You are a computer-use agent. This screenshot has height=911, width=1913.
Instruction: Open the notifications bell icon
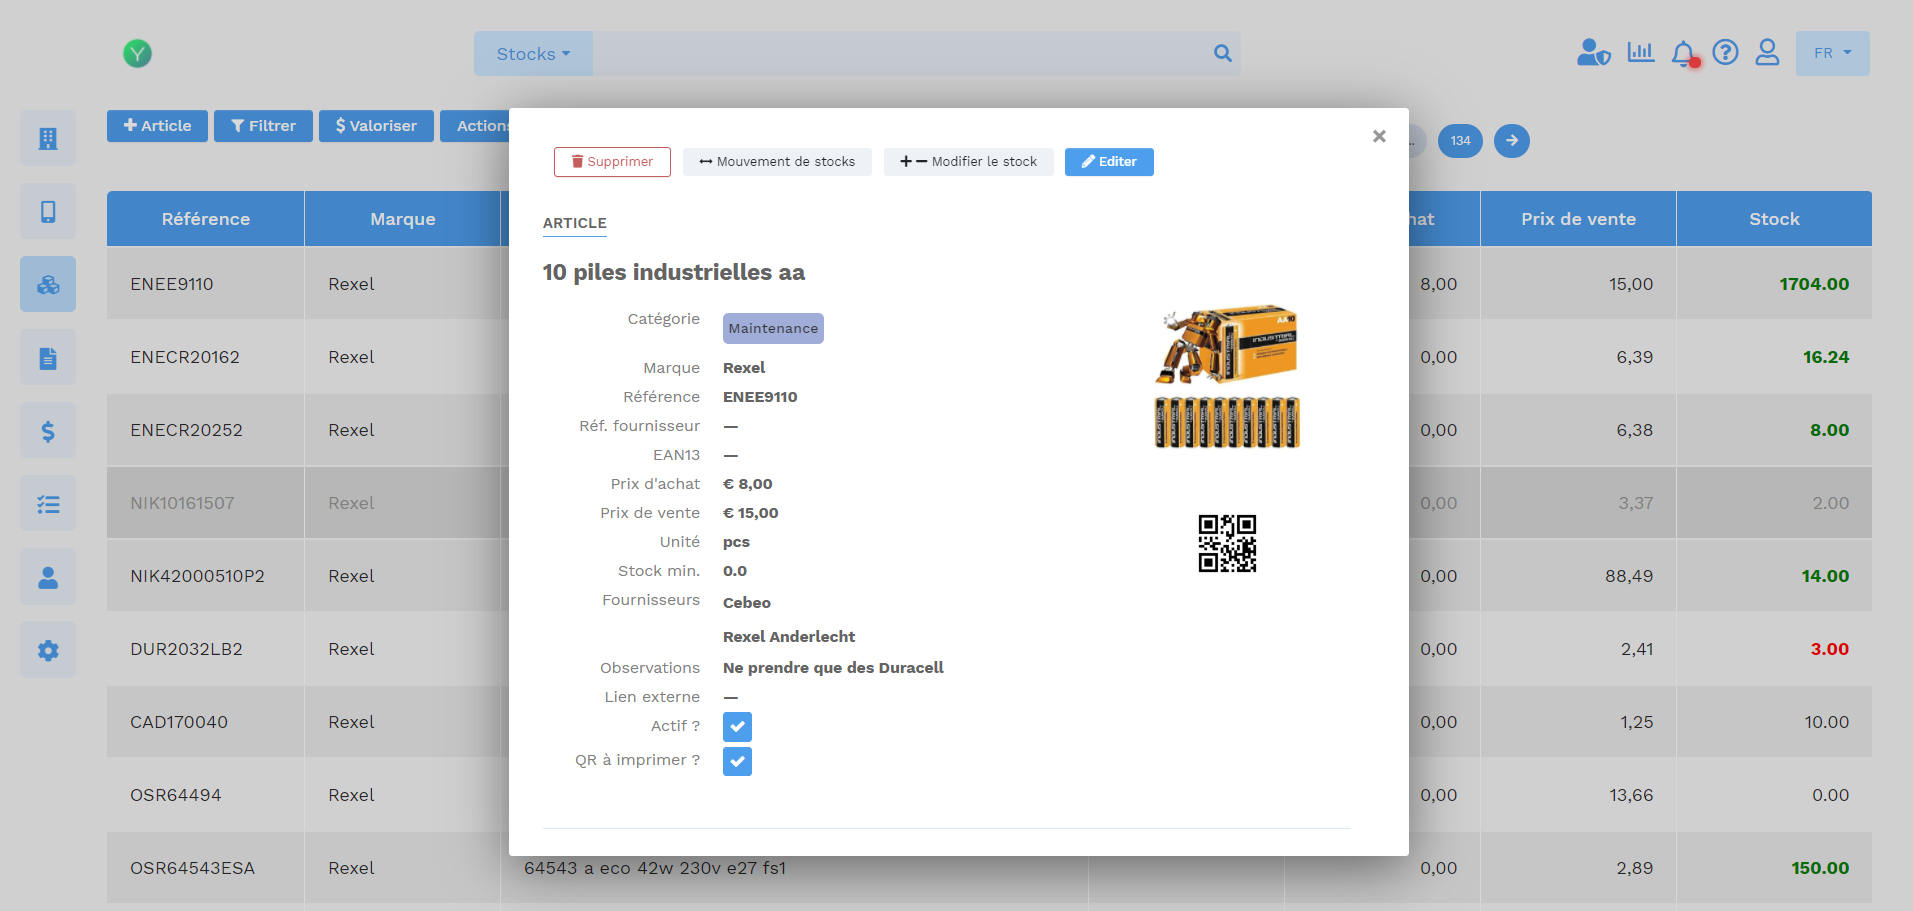[x=1685, y=54]
